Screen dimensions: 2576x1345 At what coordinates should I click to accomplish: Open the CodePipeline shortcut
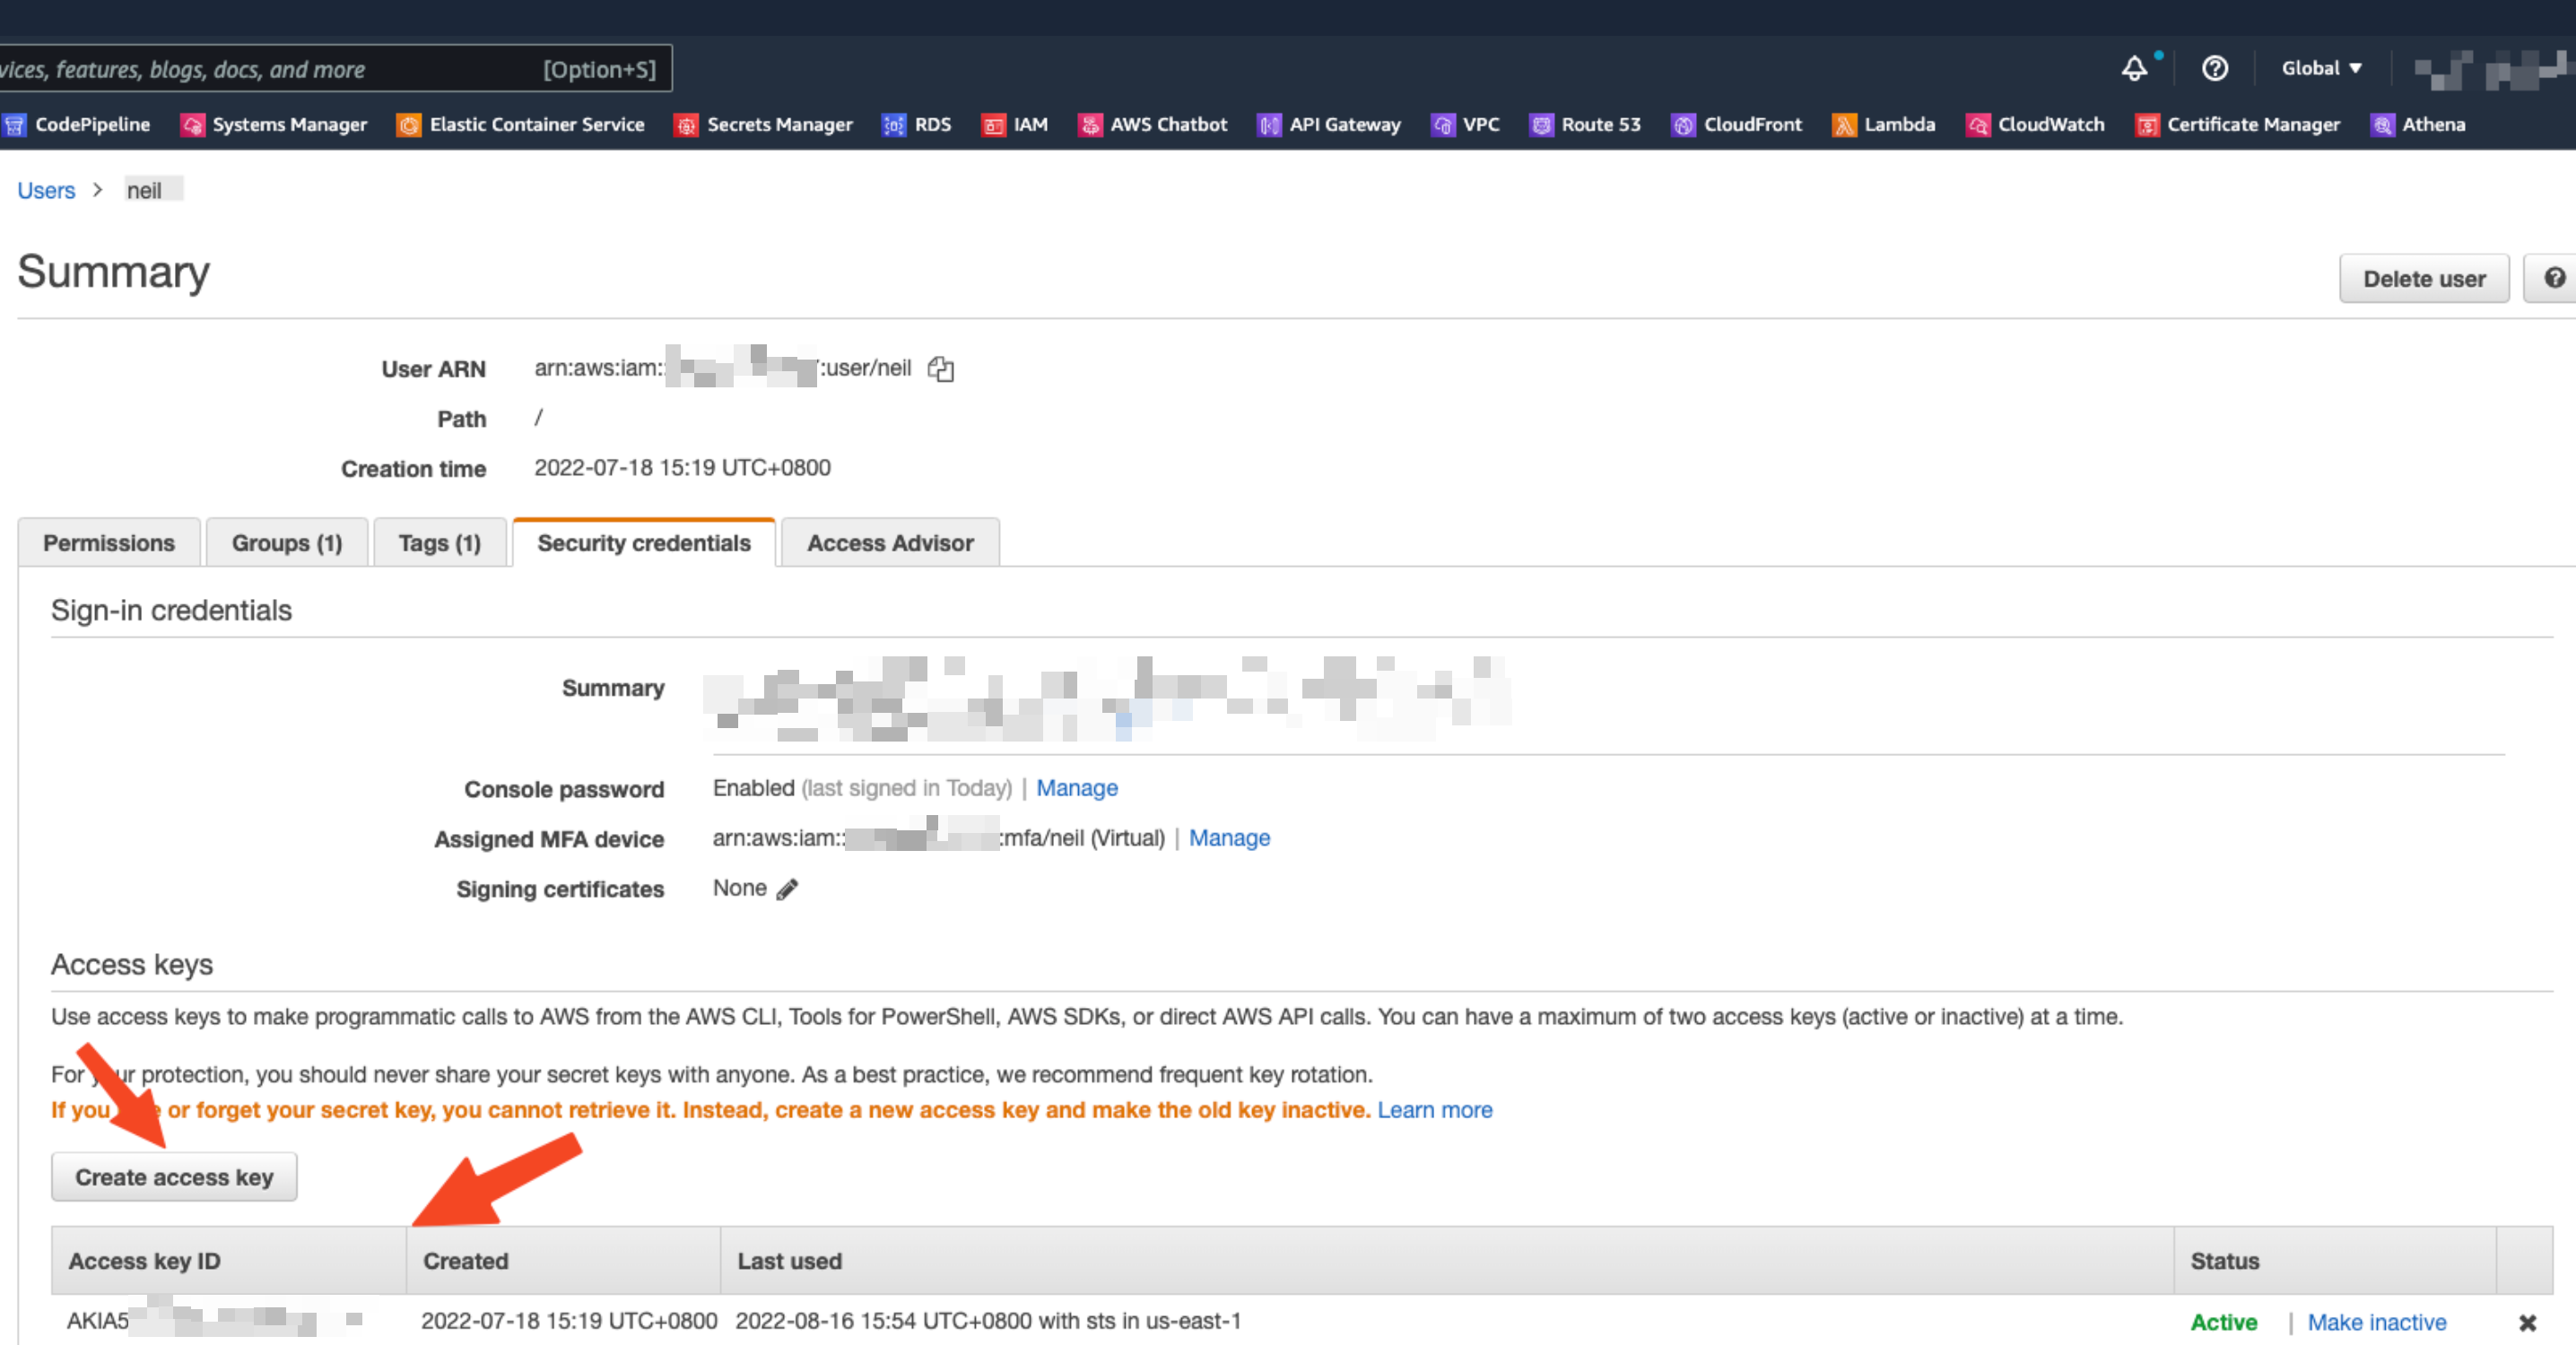click(x=77, y=125)
